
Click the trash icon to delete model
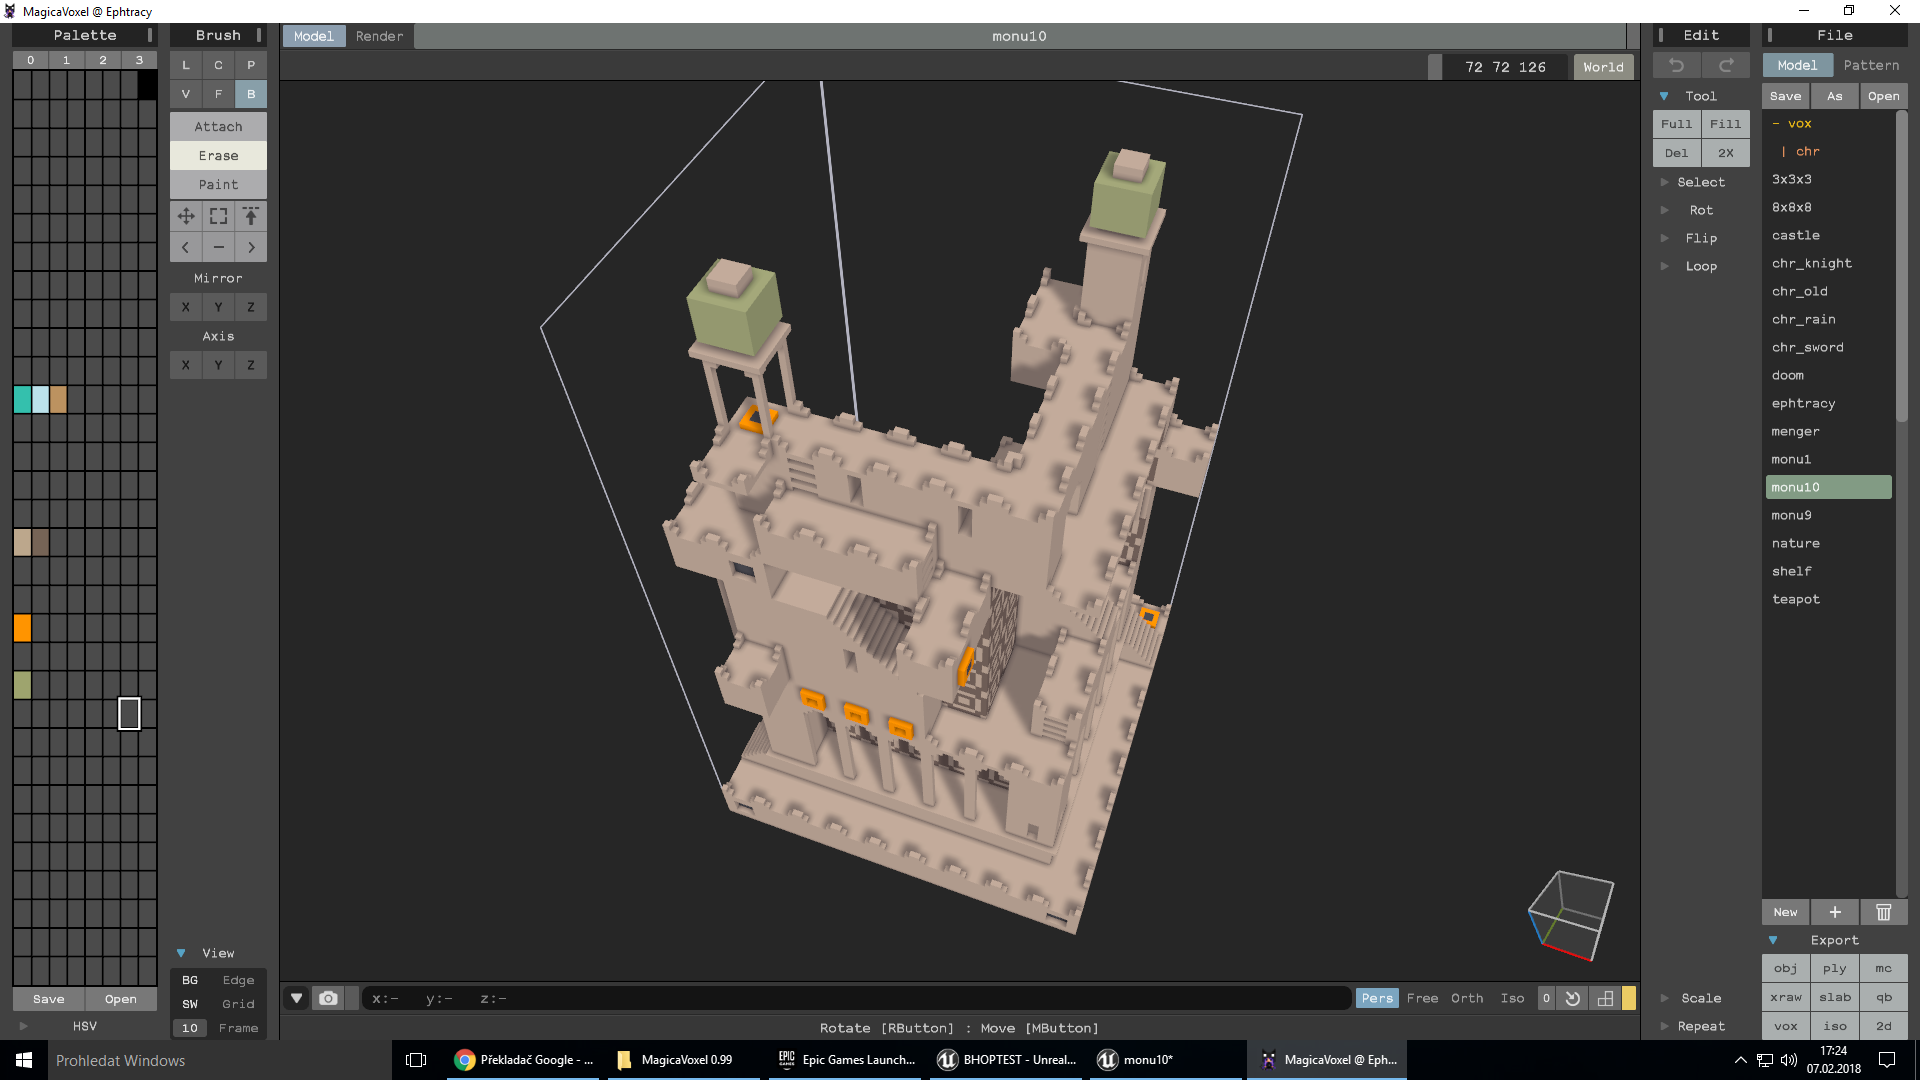(x=1883, y=912)
